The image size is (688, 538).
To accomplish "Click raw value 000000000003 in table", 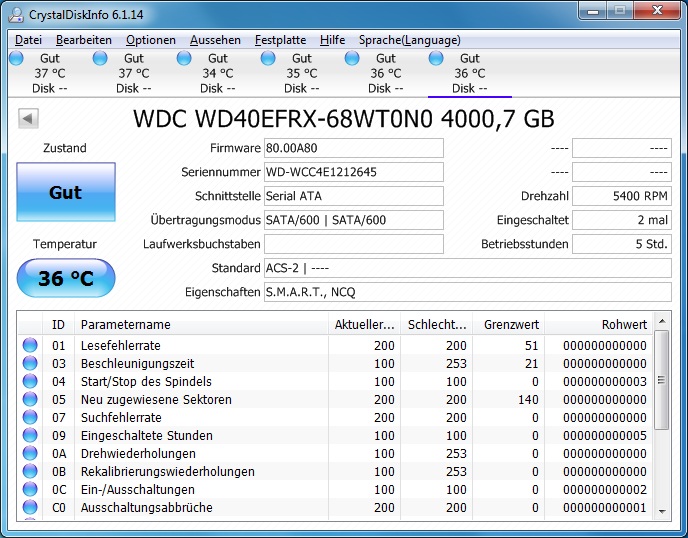I will pos(605,381).
